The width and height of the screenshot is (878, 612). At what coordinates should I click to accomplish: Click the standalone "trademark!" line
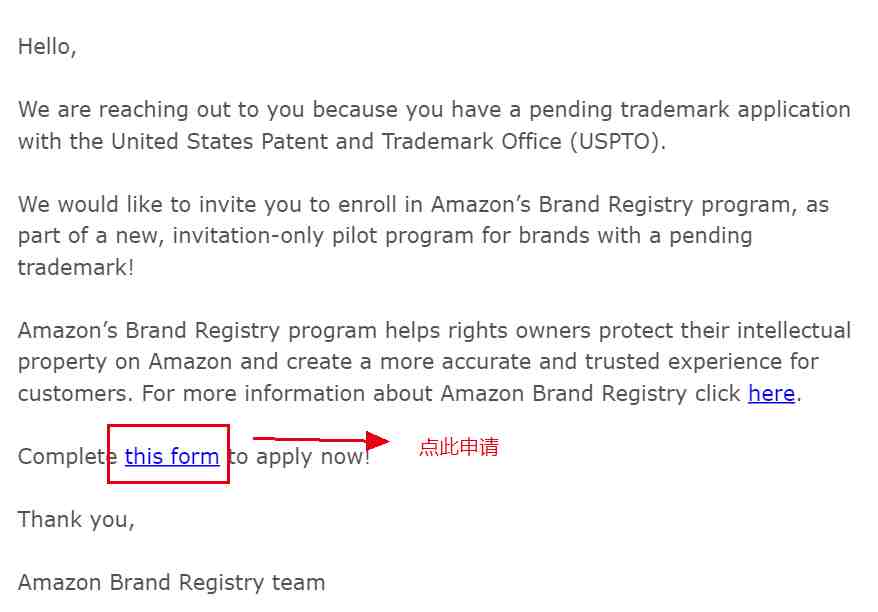pyautogui.click(x=76, y=267)
